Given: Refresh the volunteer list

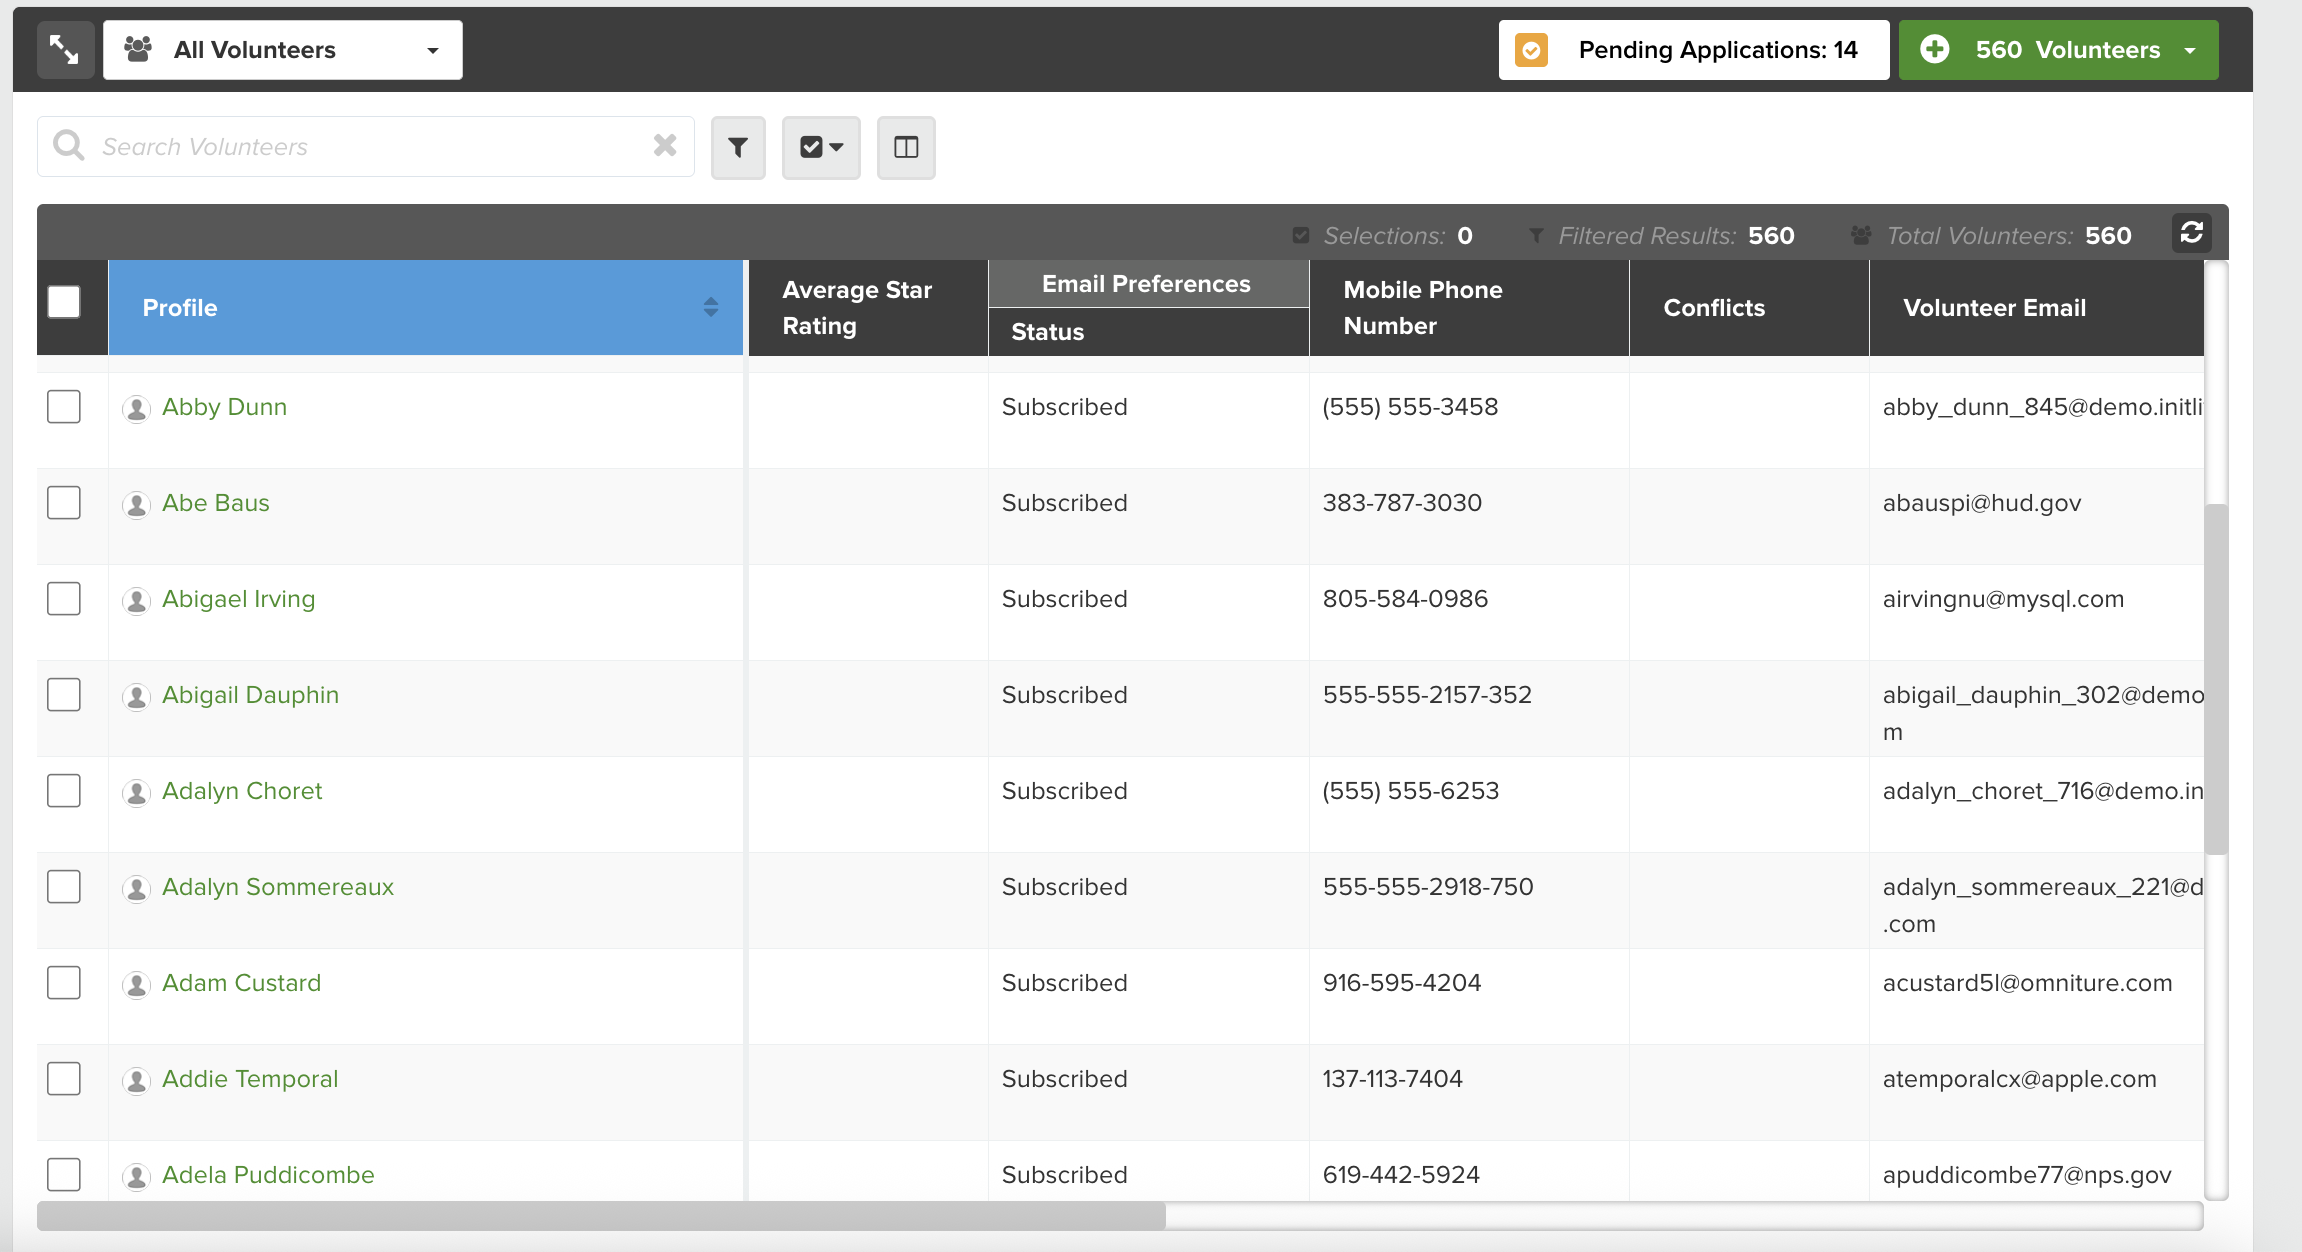Looking at the screenshot, I should pyautogui.click(x=2193, y=233).
